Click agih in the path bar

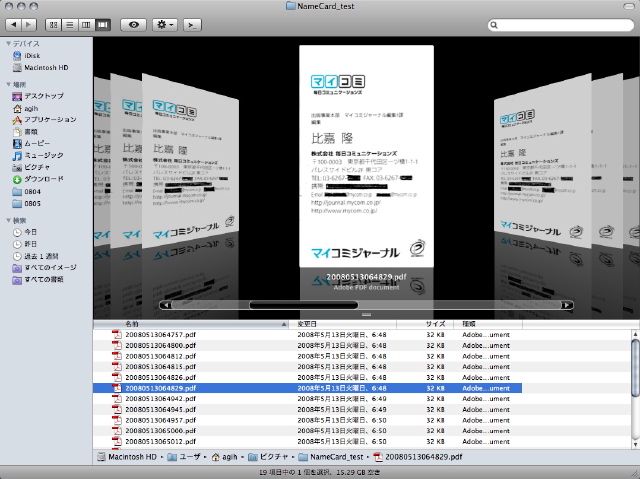click(224, 457)
